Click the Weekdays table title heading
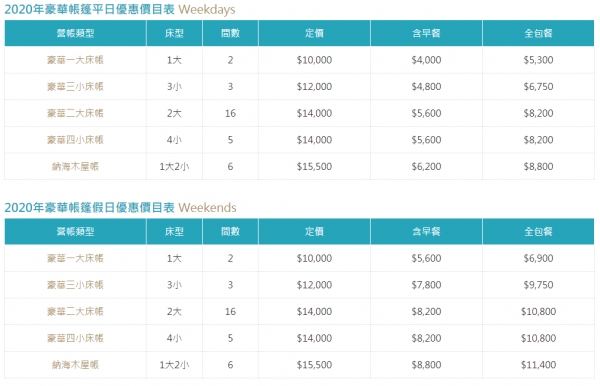The height and width of the screenshot is (386, 600). point(120,9)
